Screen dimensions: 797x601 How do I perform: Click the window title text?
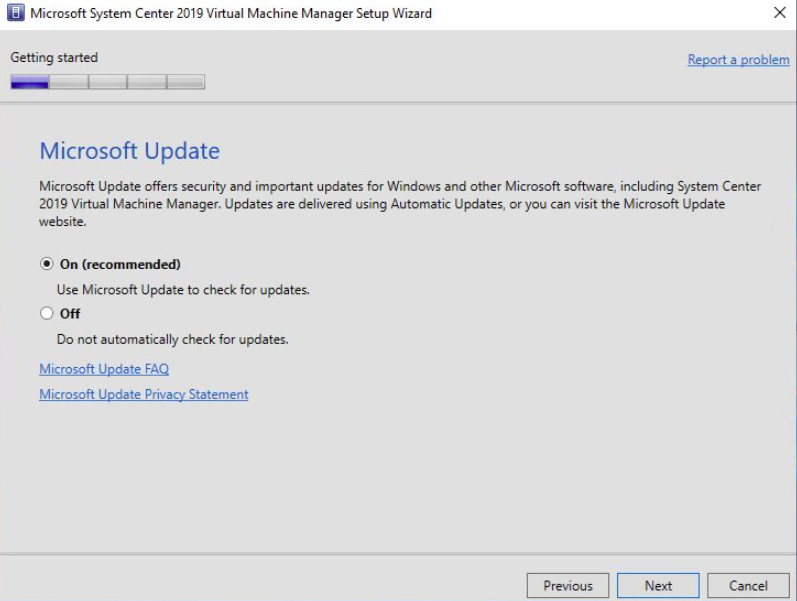point(231,13)
